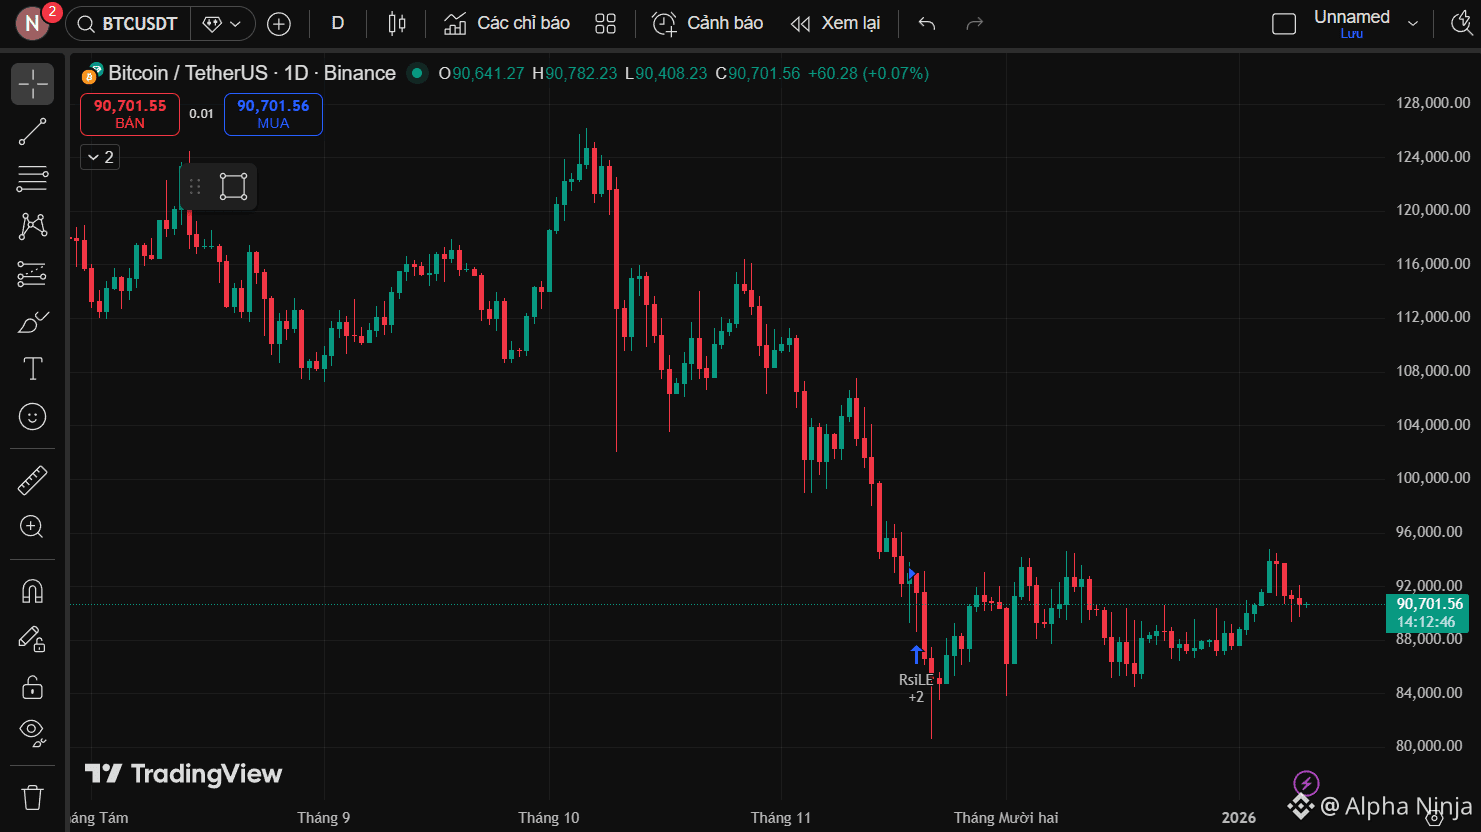Viewport: 1481px width, 832px height.
Task: Select the chart patterns tool
Action: coord(32,226)
